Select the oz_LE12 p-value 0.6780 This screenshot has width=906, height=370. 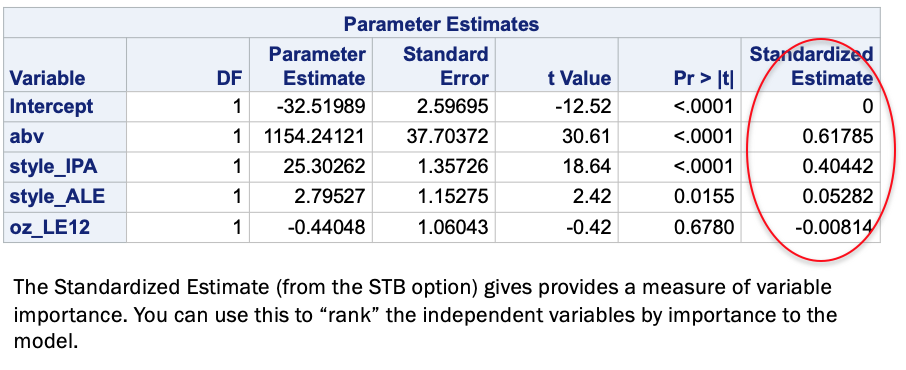pos(703,228)
